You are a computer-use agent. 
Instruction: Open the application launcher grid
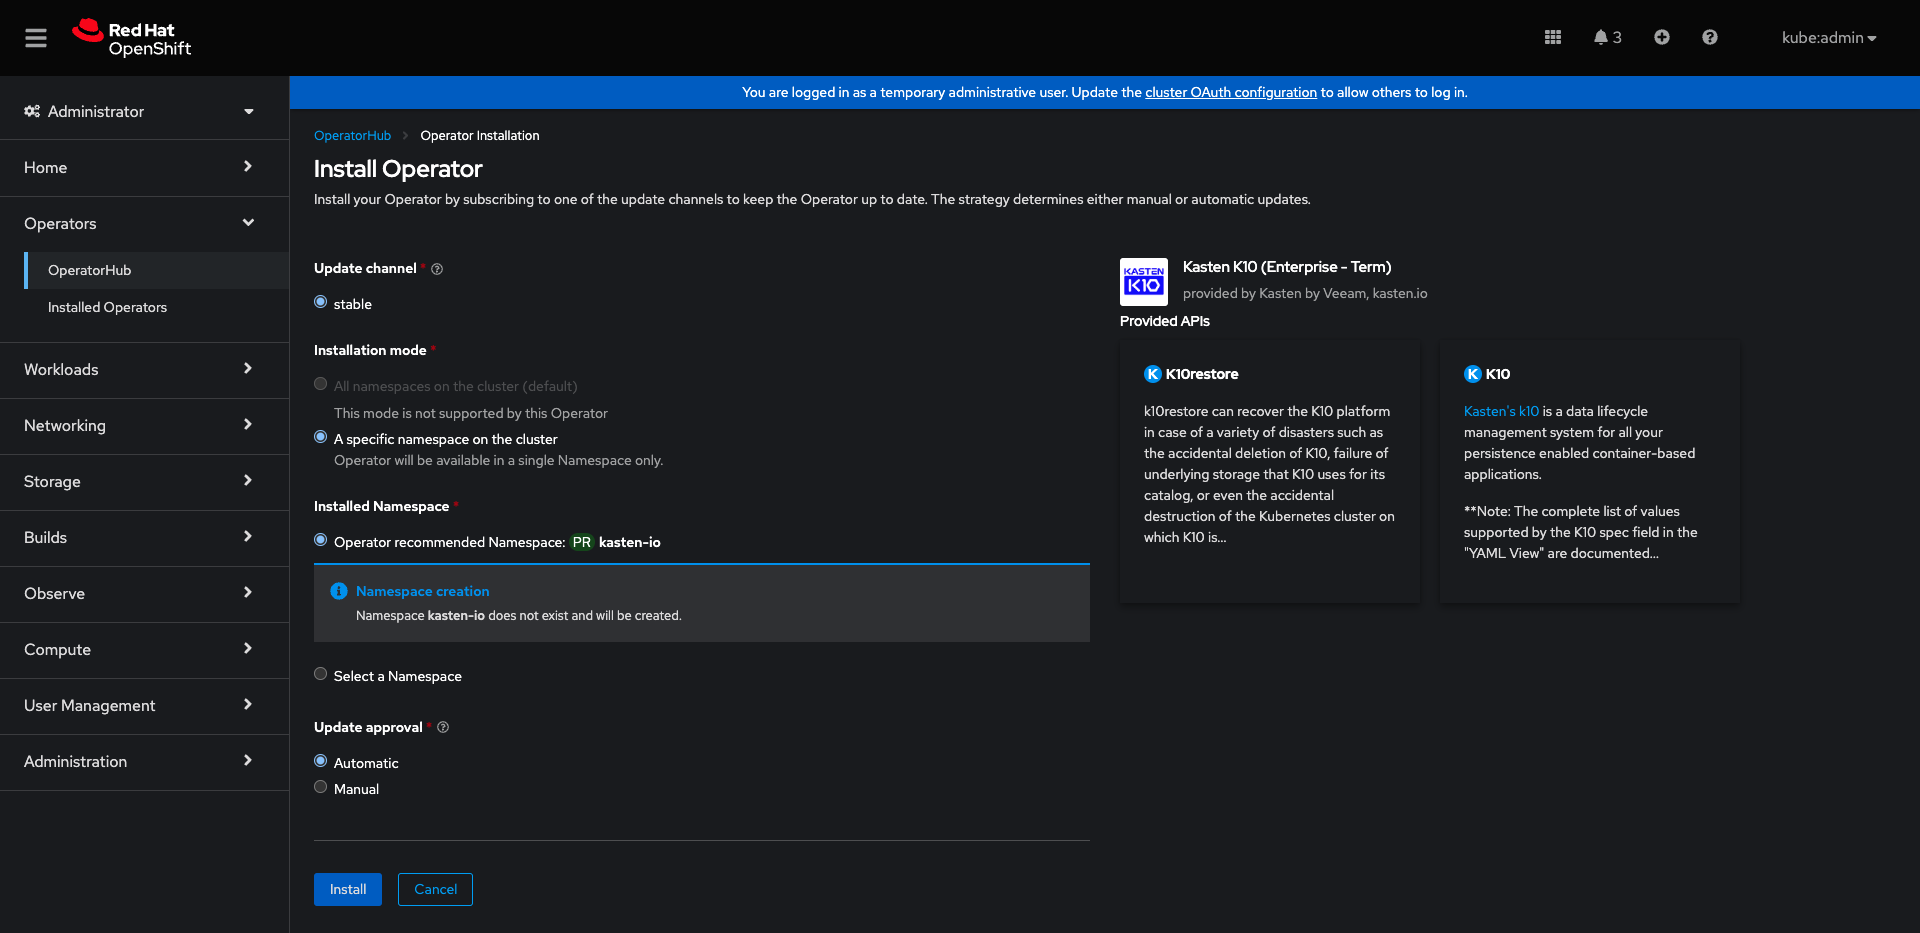[1553, 37]
